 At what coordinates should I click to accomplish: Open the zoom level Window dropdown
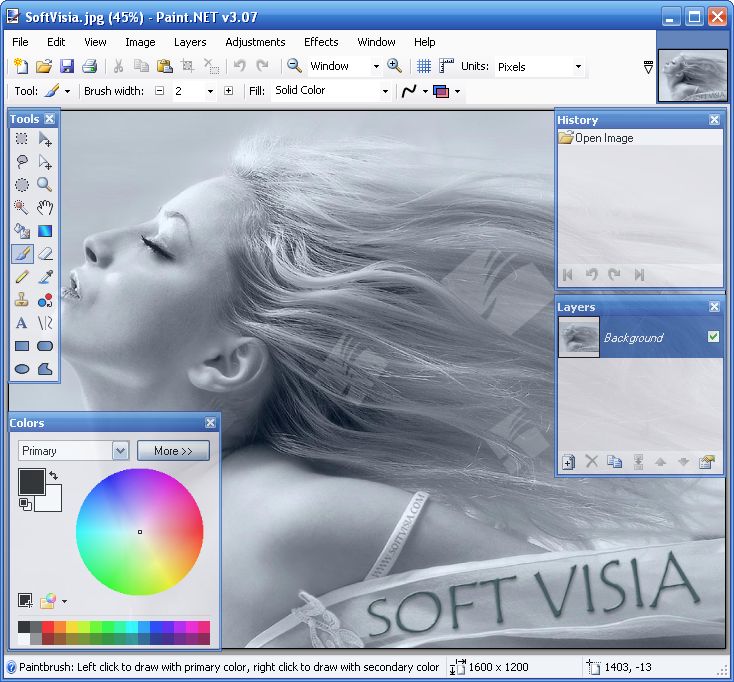(376, 66)
